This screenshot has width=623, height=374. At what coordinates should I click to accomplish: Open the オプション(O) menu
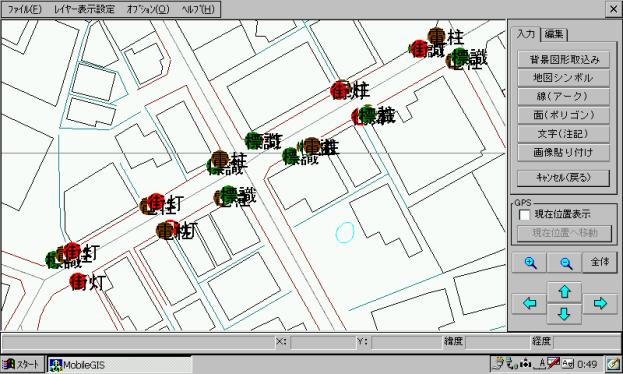point(148,10)
